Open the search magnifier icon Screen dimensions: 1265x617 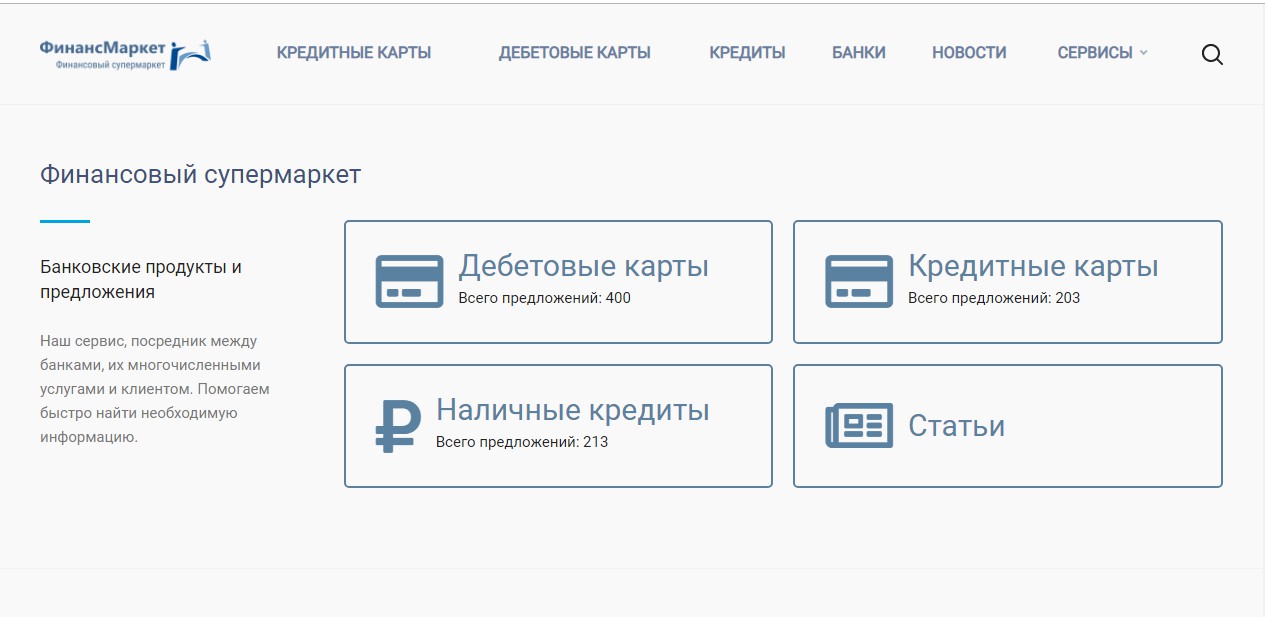(x=1212, y=54)
